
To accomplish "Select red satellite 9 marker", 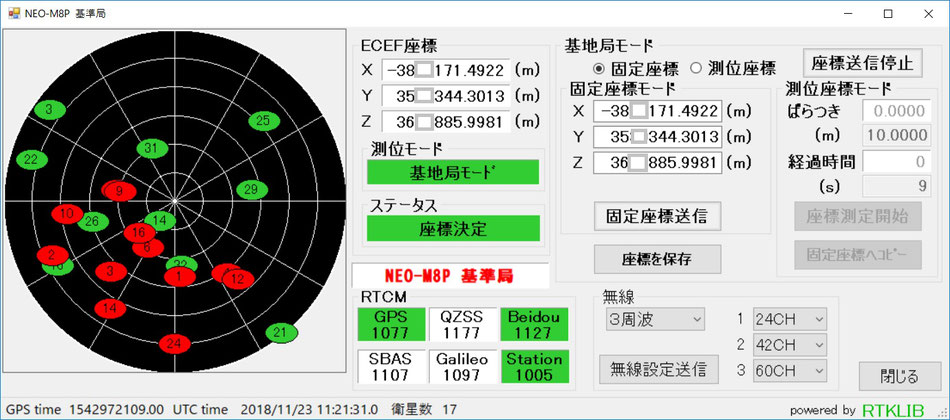I will 119,192.
